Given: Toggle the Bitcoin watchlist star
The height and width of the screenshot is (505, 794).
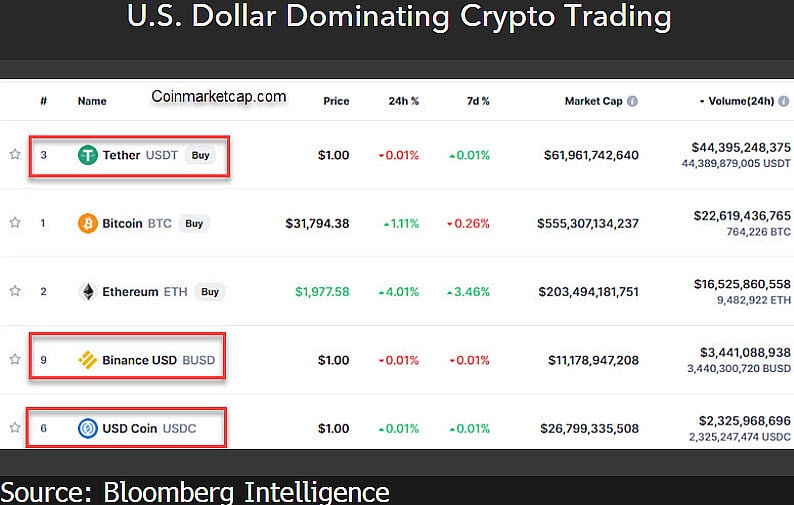Looking at the screenshot, I should tap(15, 223).
